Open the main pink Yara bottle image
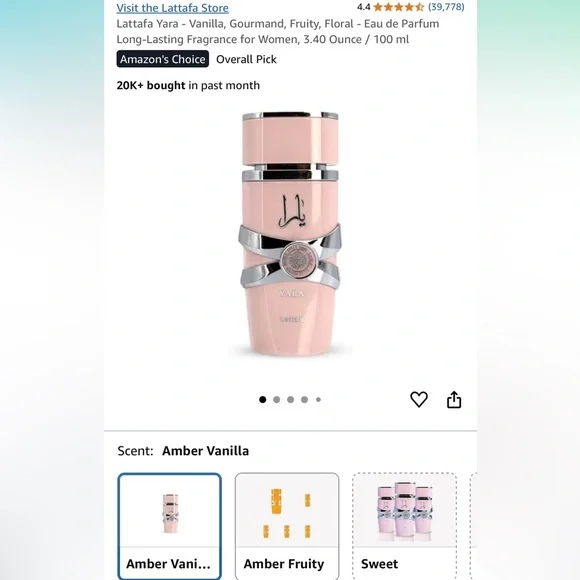This screenshot has height=580, width=580. (x=290, y=234)
